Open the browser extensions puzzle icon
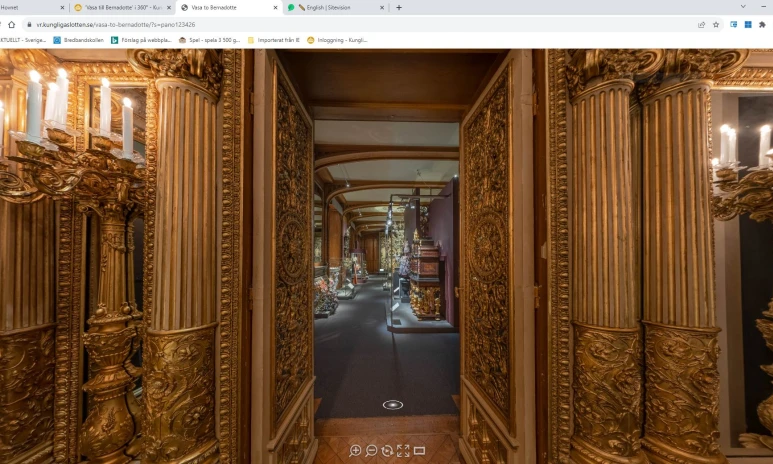The image size is (773, 464). coord(762,24)
